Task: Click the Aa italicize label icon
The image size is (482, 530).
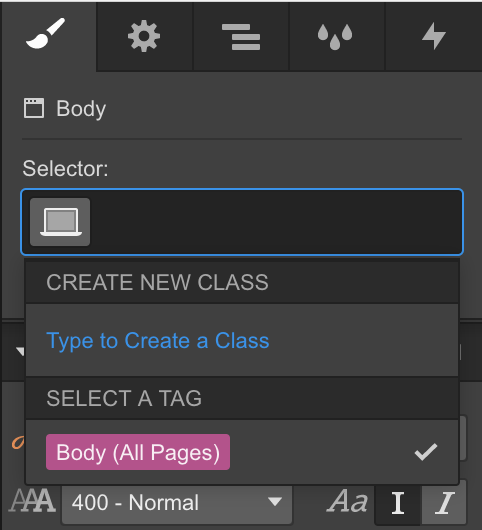Action: pos(347,501)
